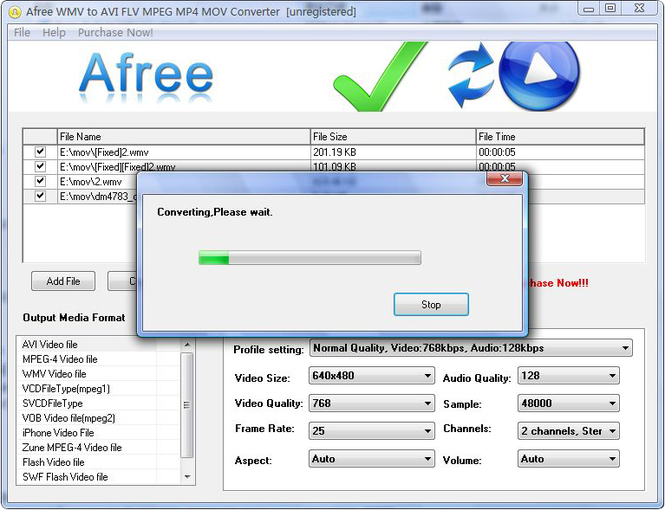This screenshot has height=510, width=665.
Task: Click the Stop button in converting dialog
Action: pos(431,304)
